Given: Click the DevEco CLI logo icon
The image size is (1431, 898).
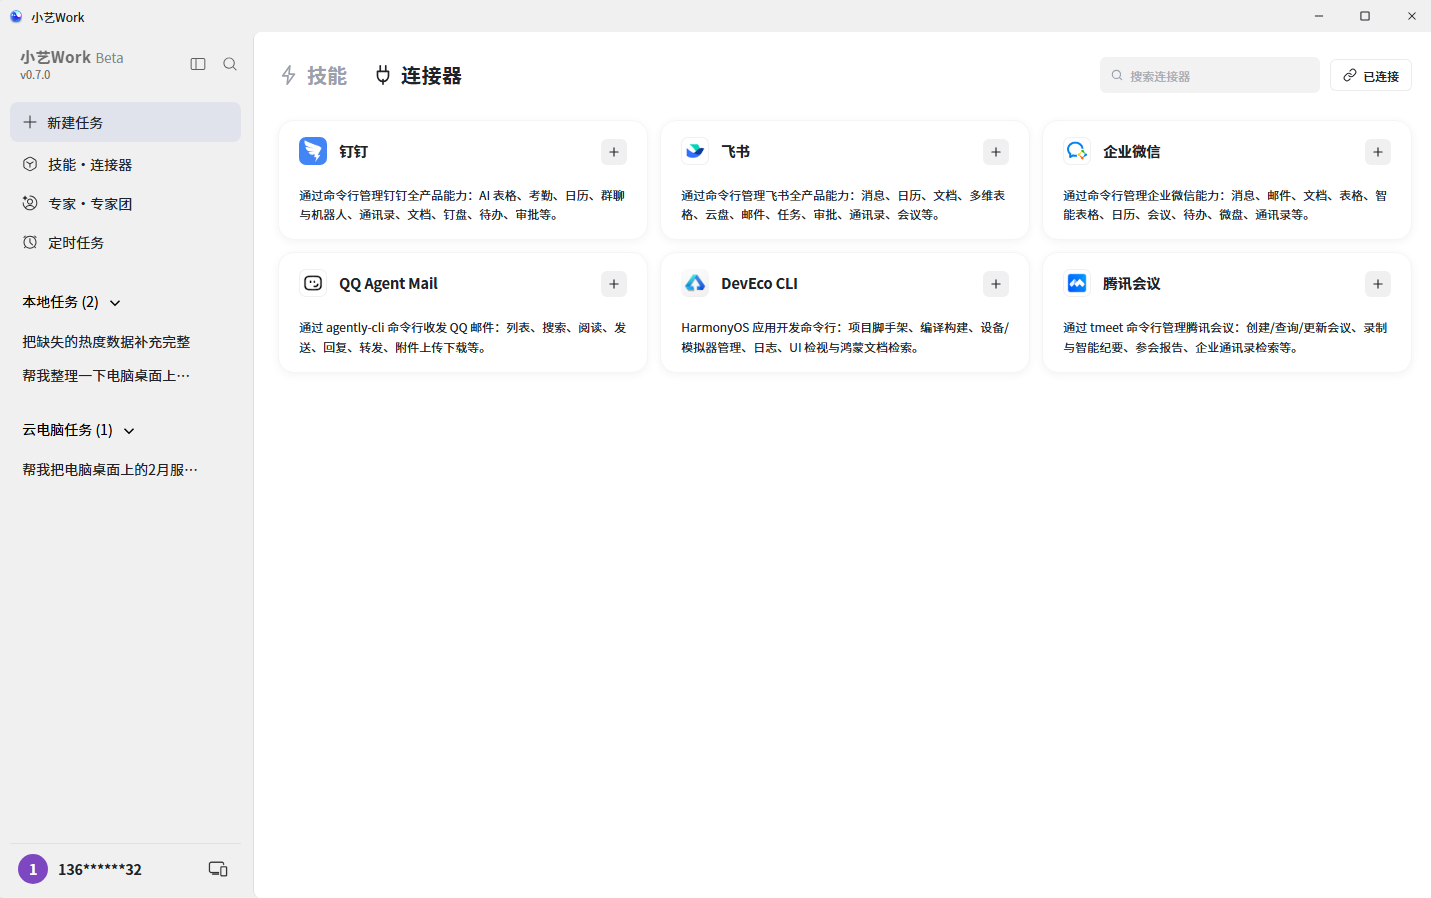Looking at the screenshot, I should (695, 283).
